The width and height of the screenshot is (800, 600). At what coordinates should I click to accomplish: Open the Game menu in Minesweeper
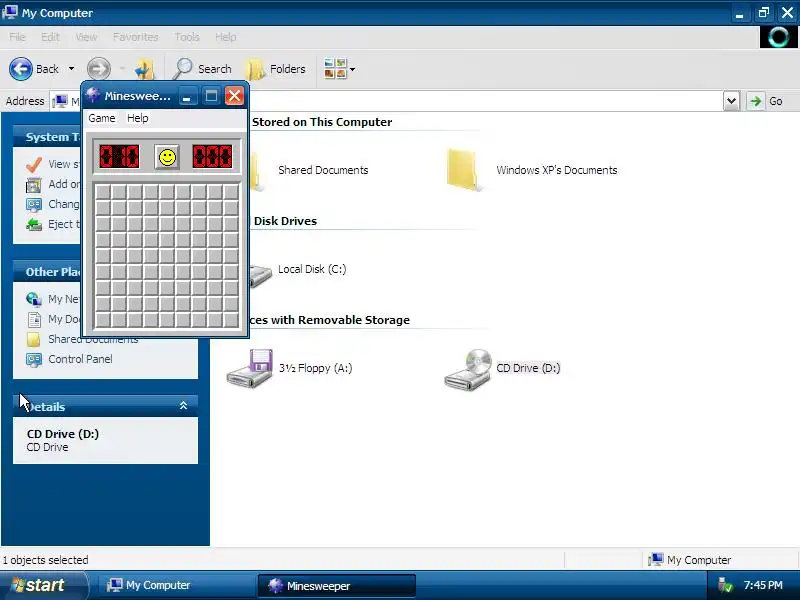click(x=102, y=118)
